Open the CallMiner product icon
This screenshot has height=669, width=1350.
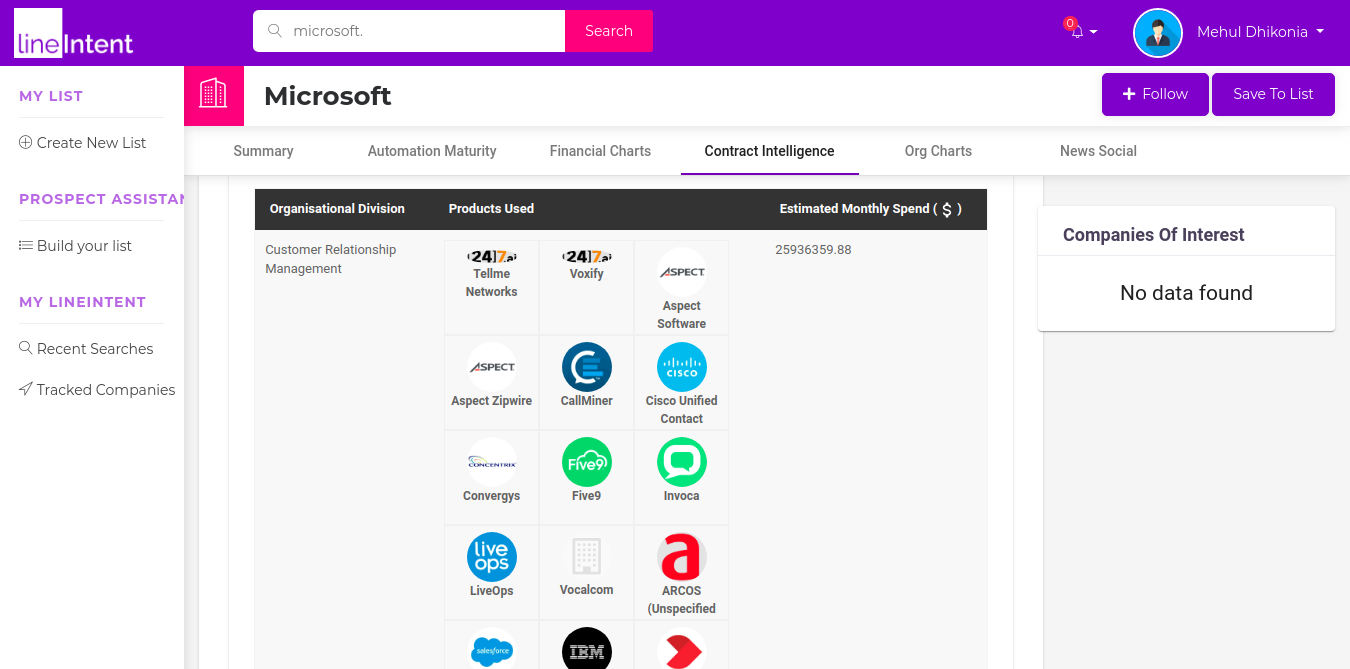point(587,367)
